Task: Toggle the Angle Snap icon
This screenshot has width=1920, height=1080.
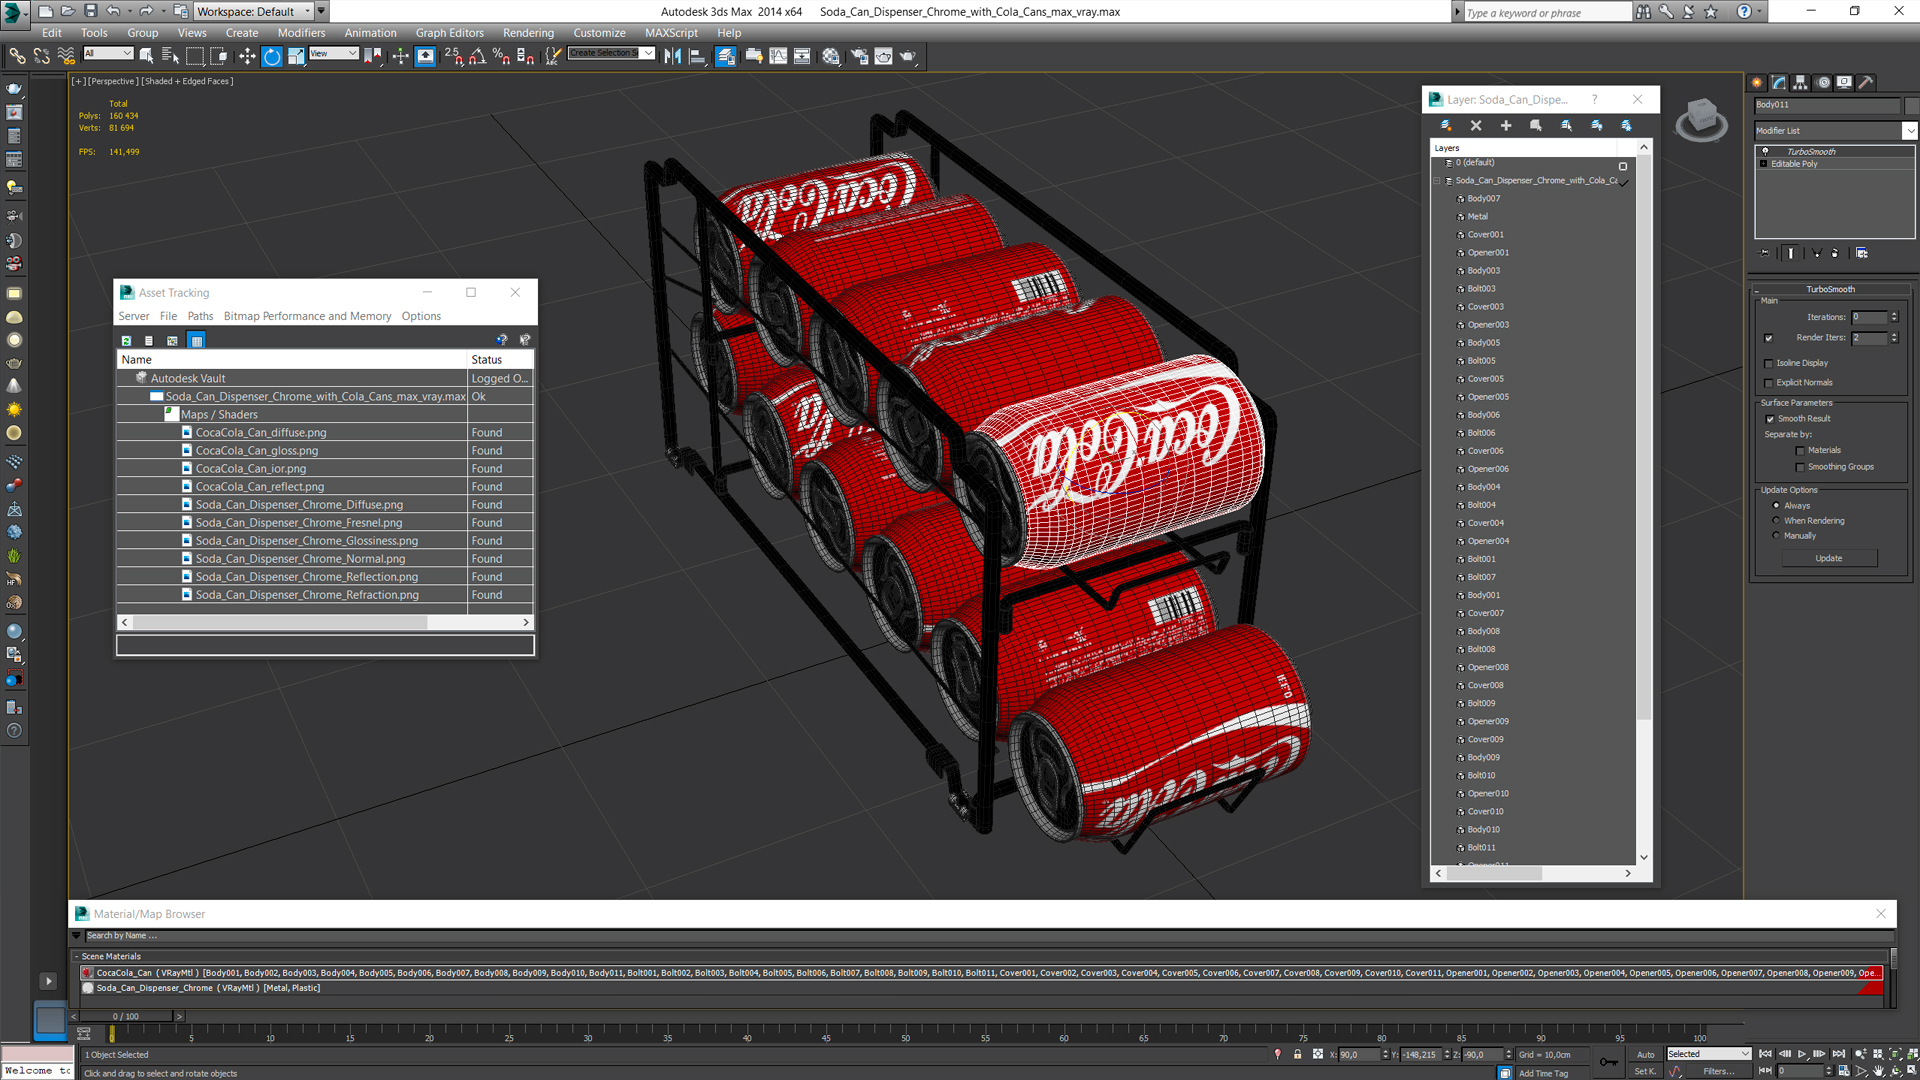Action: [x=478, y=56]
